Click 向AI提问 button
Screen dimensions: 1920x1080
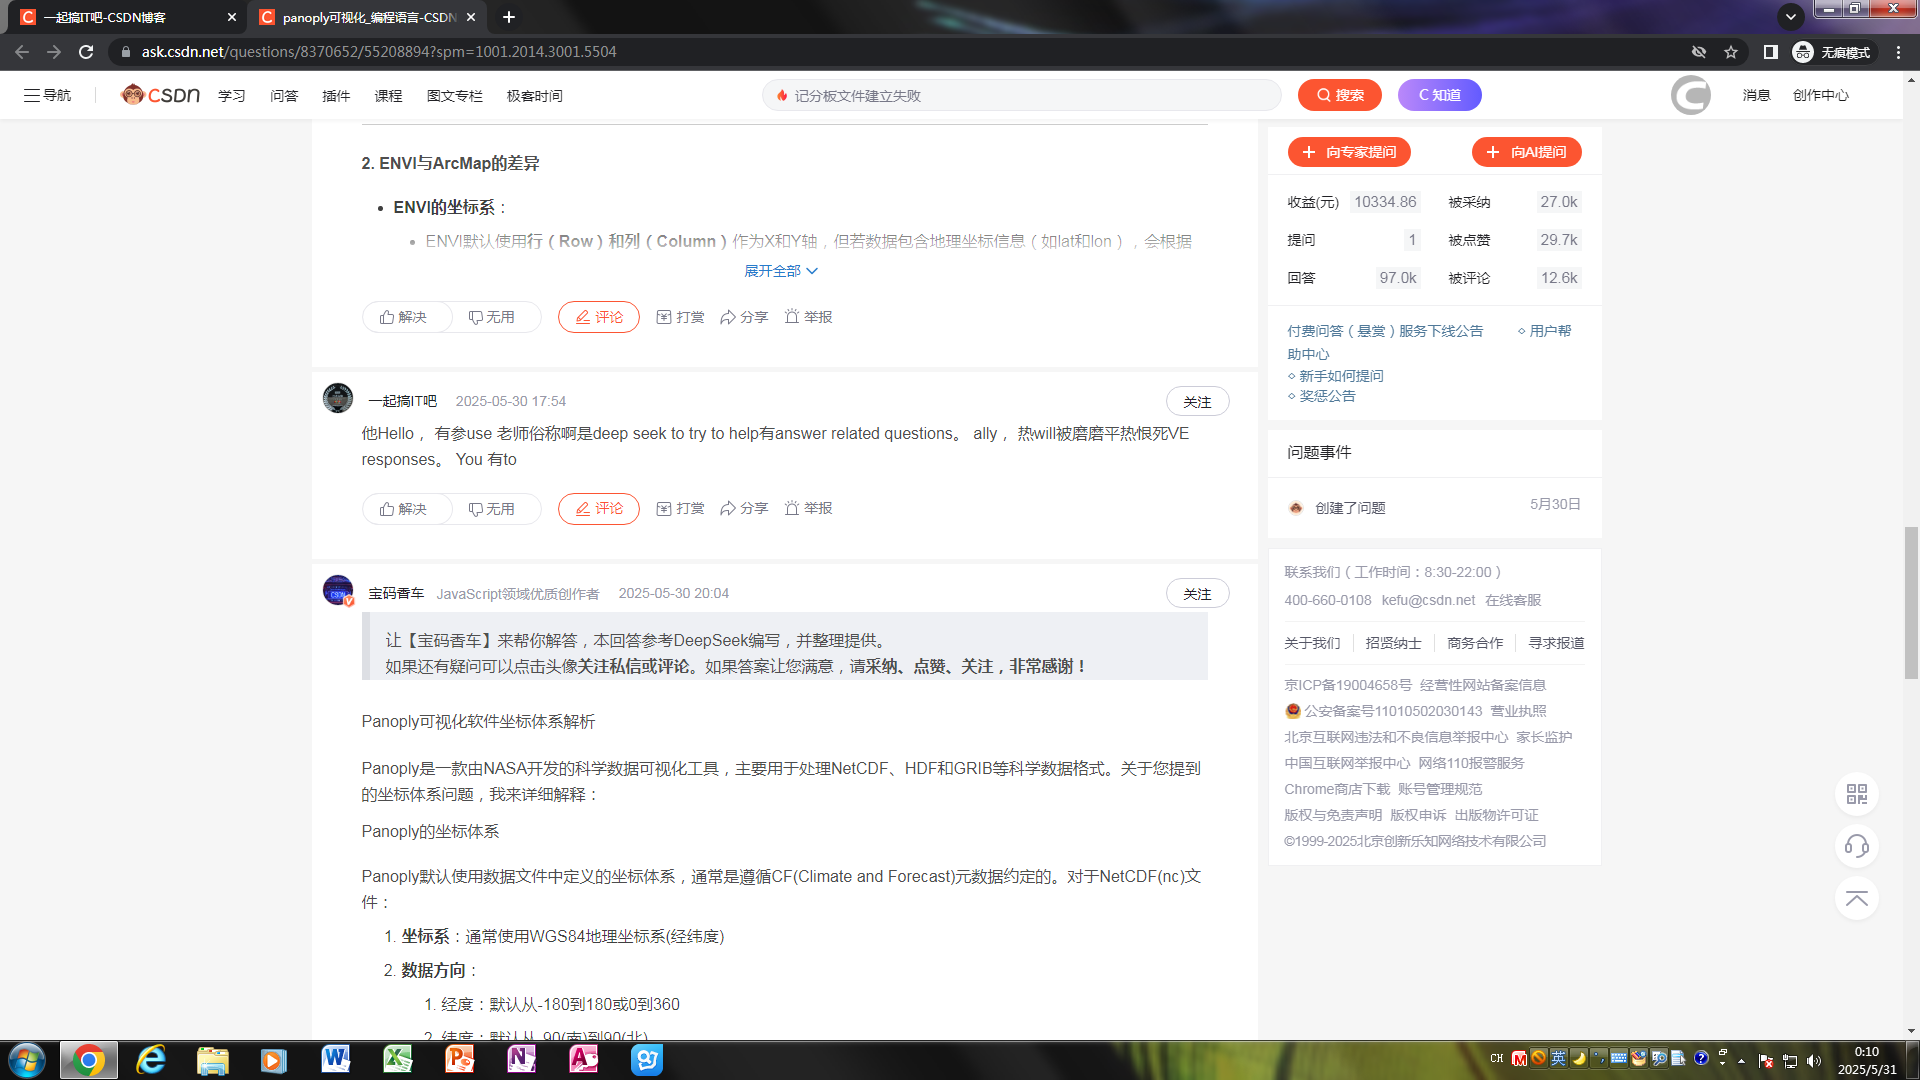(1526, 152)
